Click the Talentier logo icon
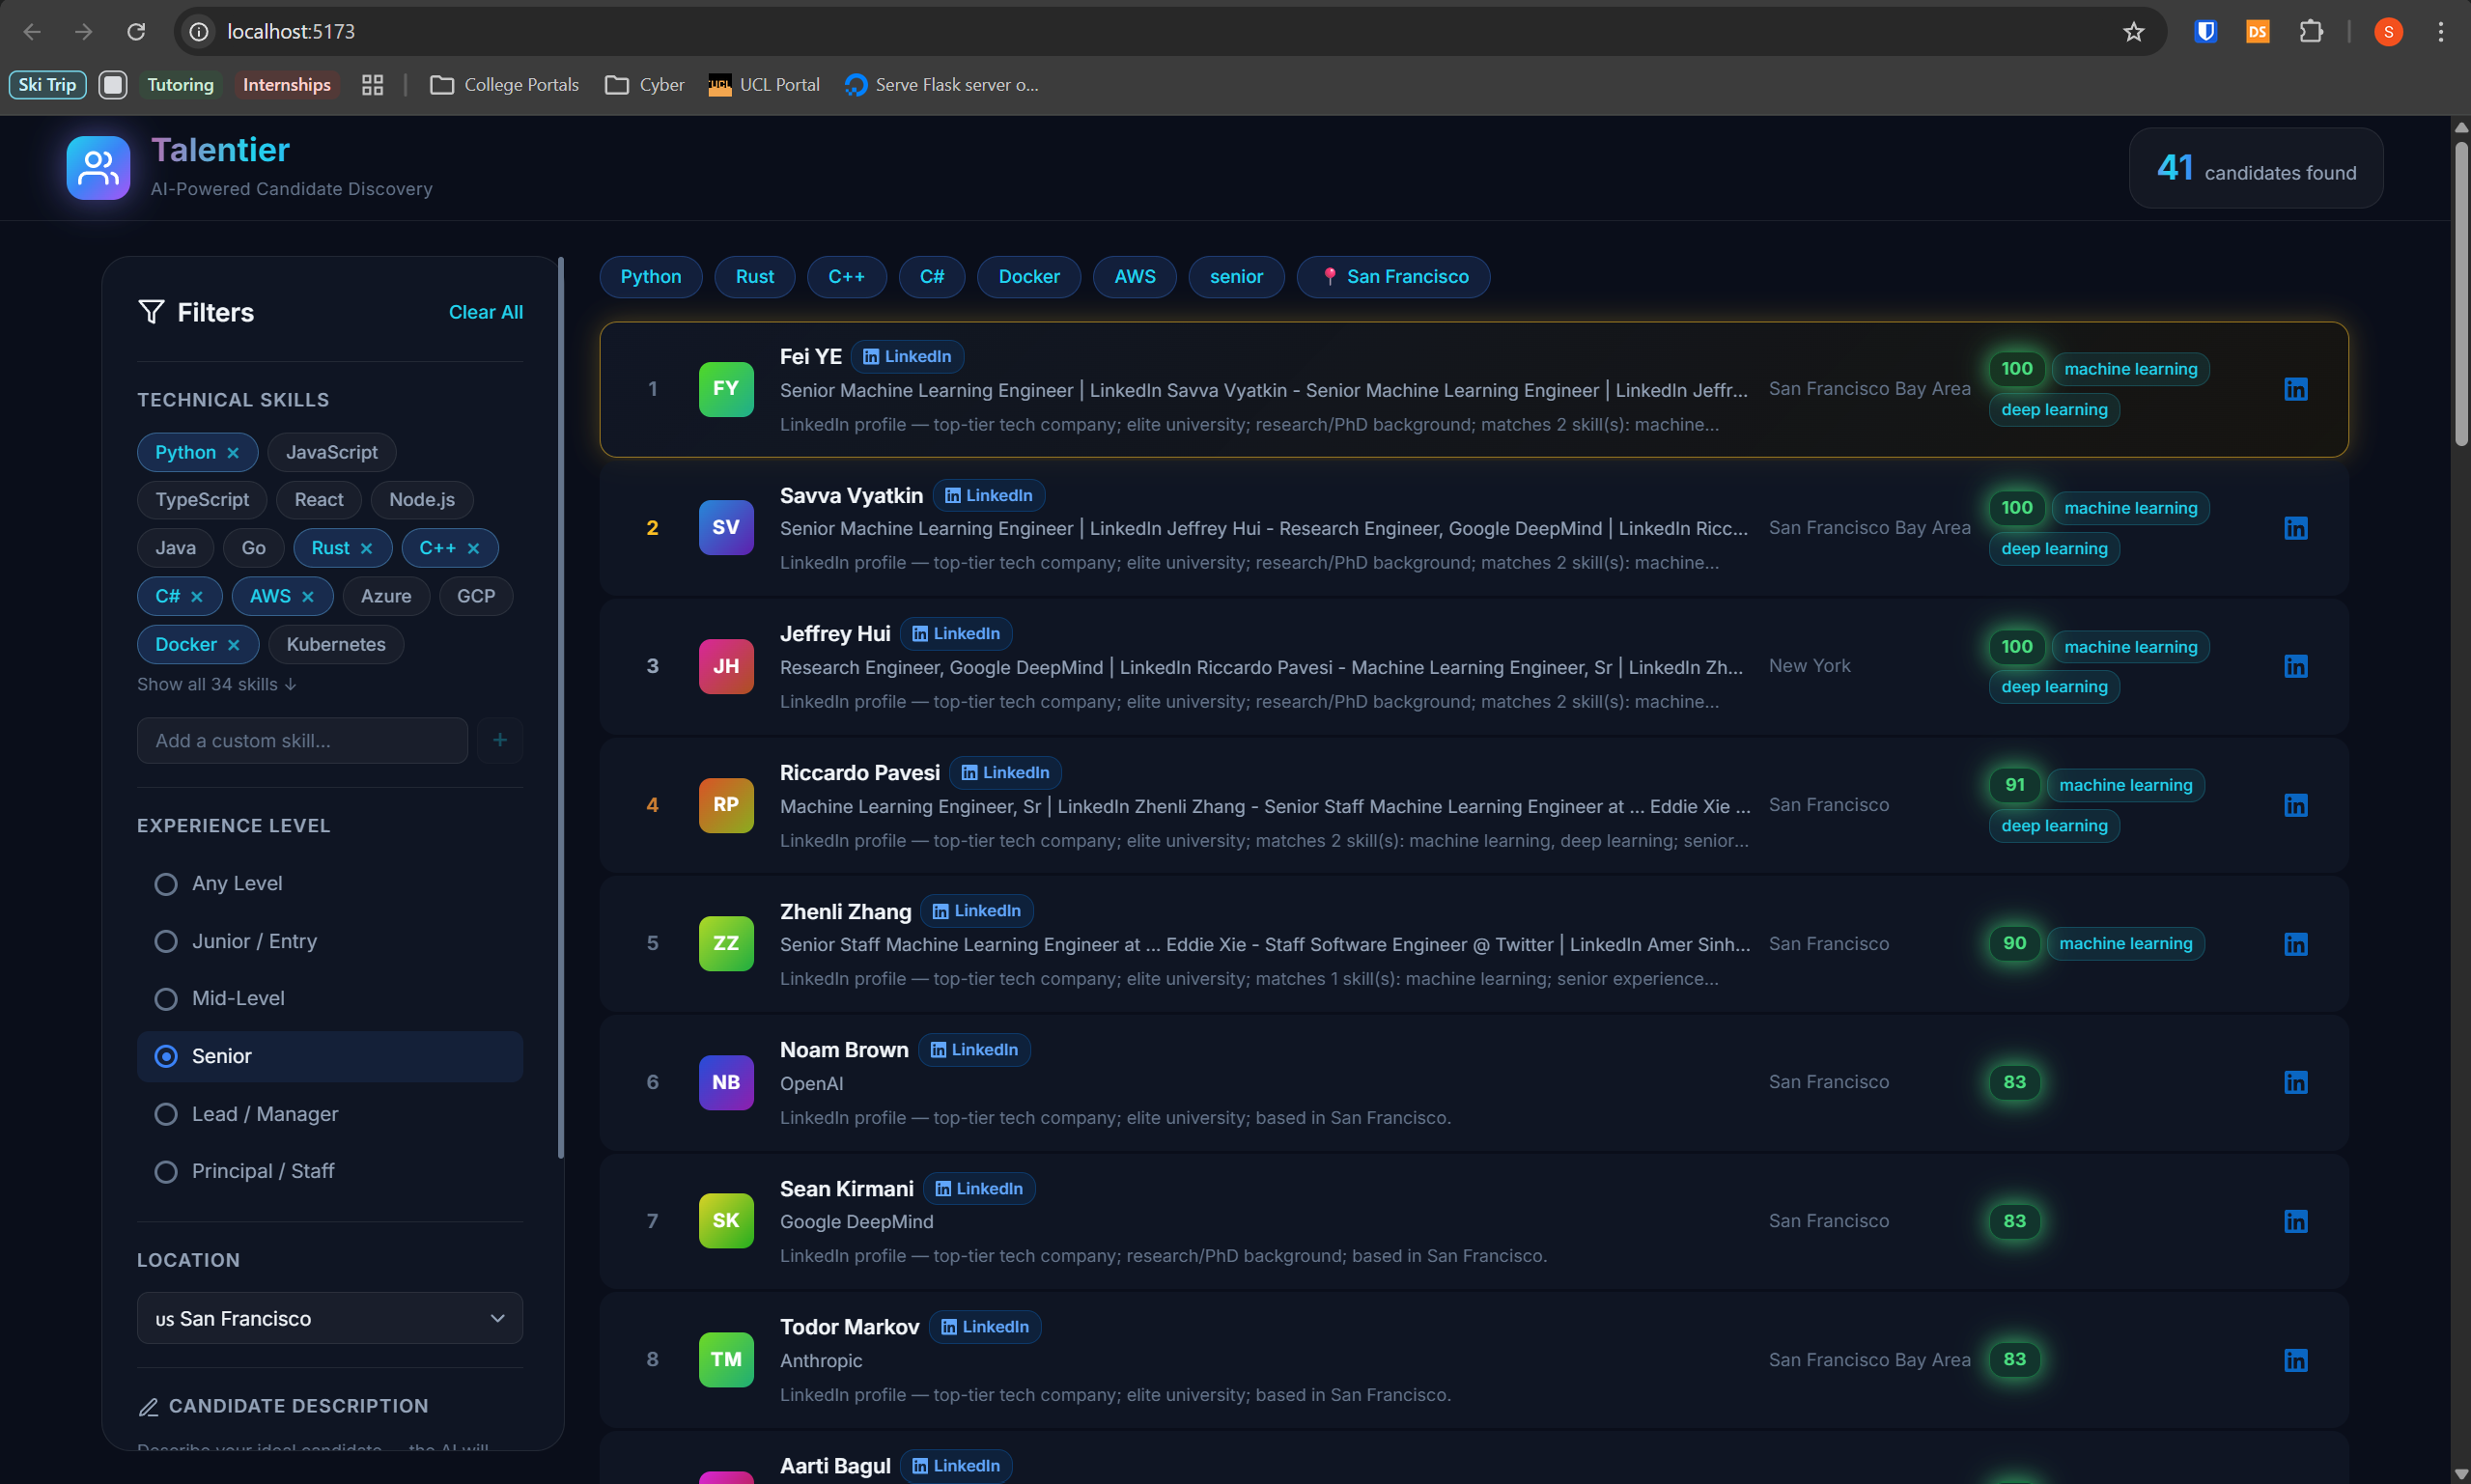This screenshot has width=2471, height=1484. point(98,167)
